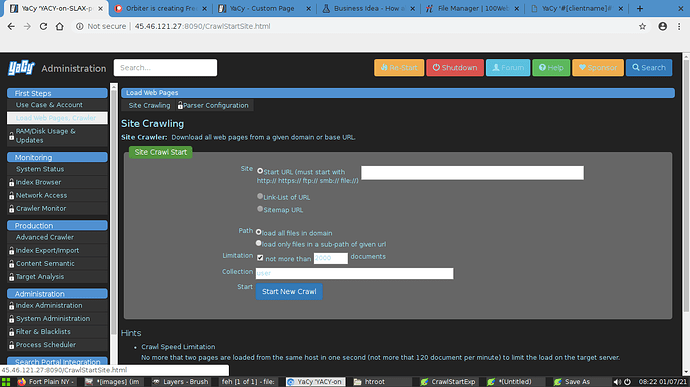Switch to the File Manager 100Web tab

click(473, 8)
